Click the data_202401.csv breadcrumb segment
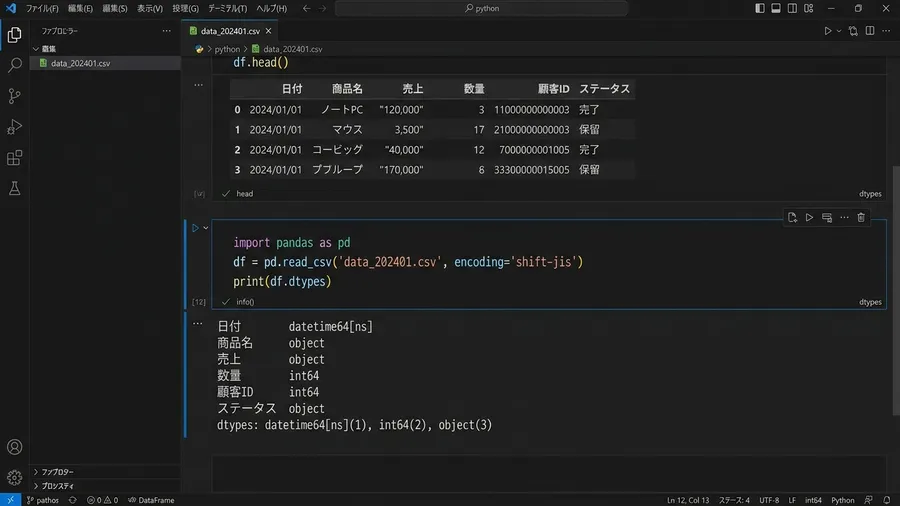The height and width of the screenshot is (506, 900). point(287,49)
